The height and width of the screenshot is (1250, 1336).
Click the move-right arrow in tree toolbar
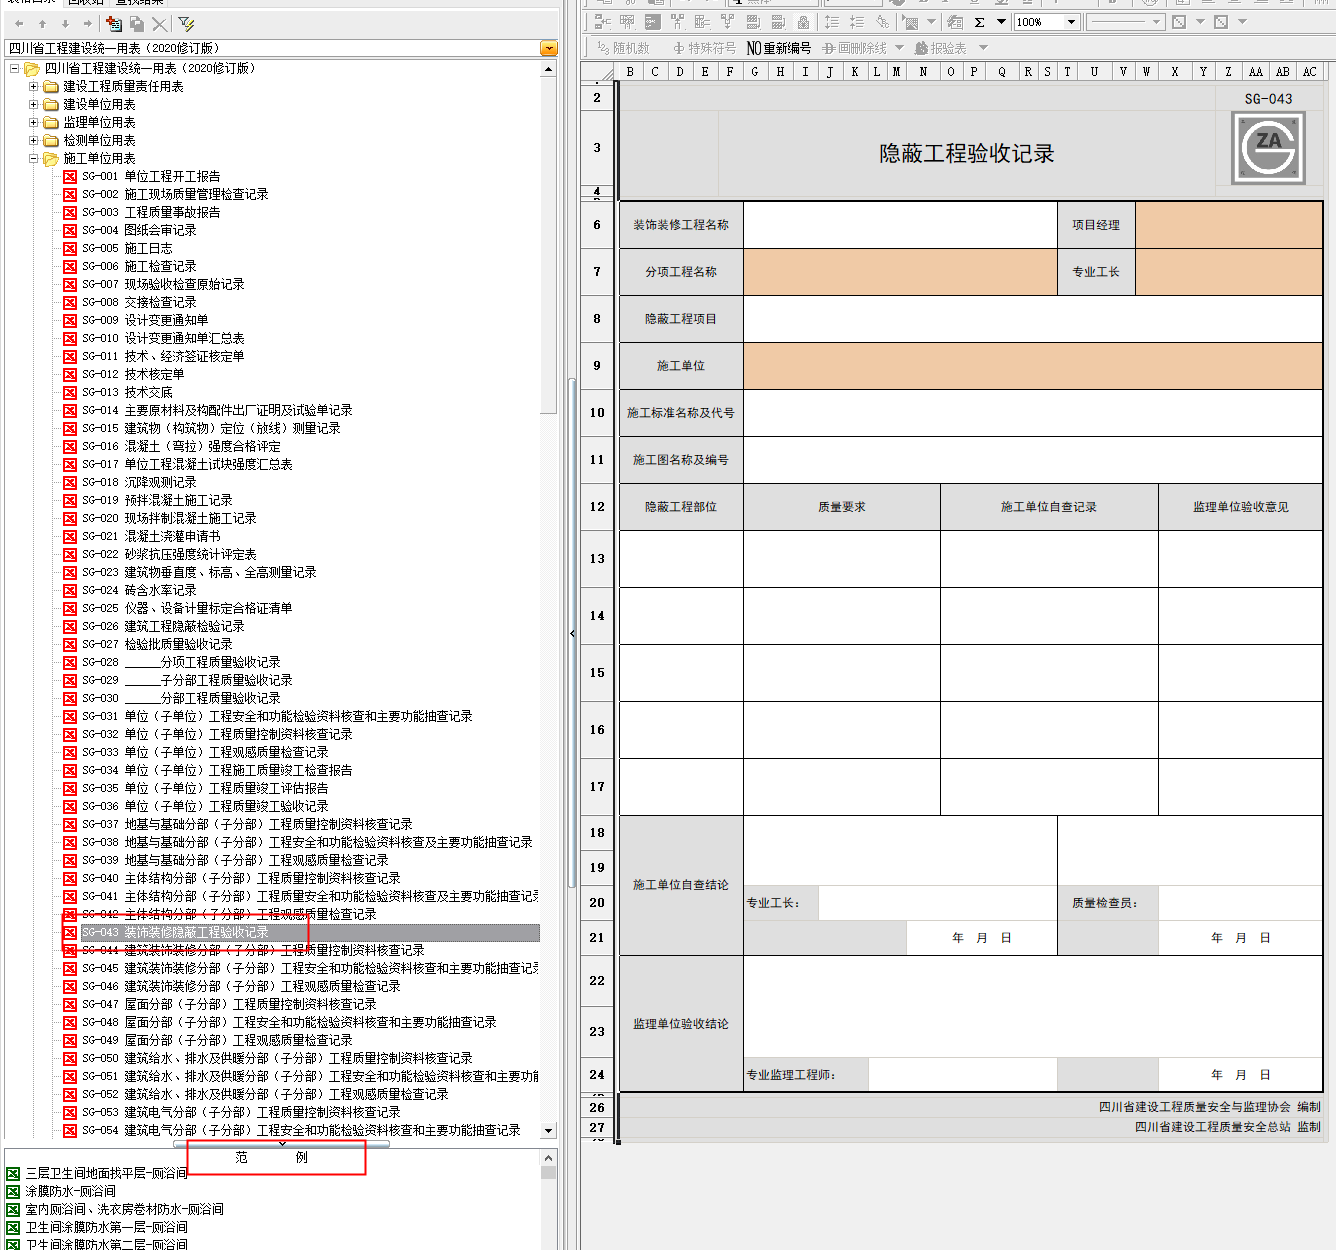coord(88,23)
